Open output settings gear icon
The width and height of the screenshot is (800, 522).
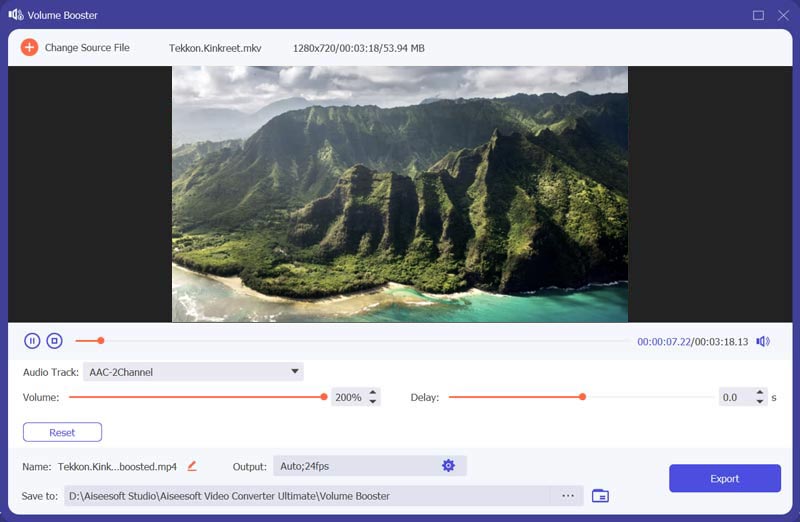tap(448, 466)
